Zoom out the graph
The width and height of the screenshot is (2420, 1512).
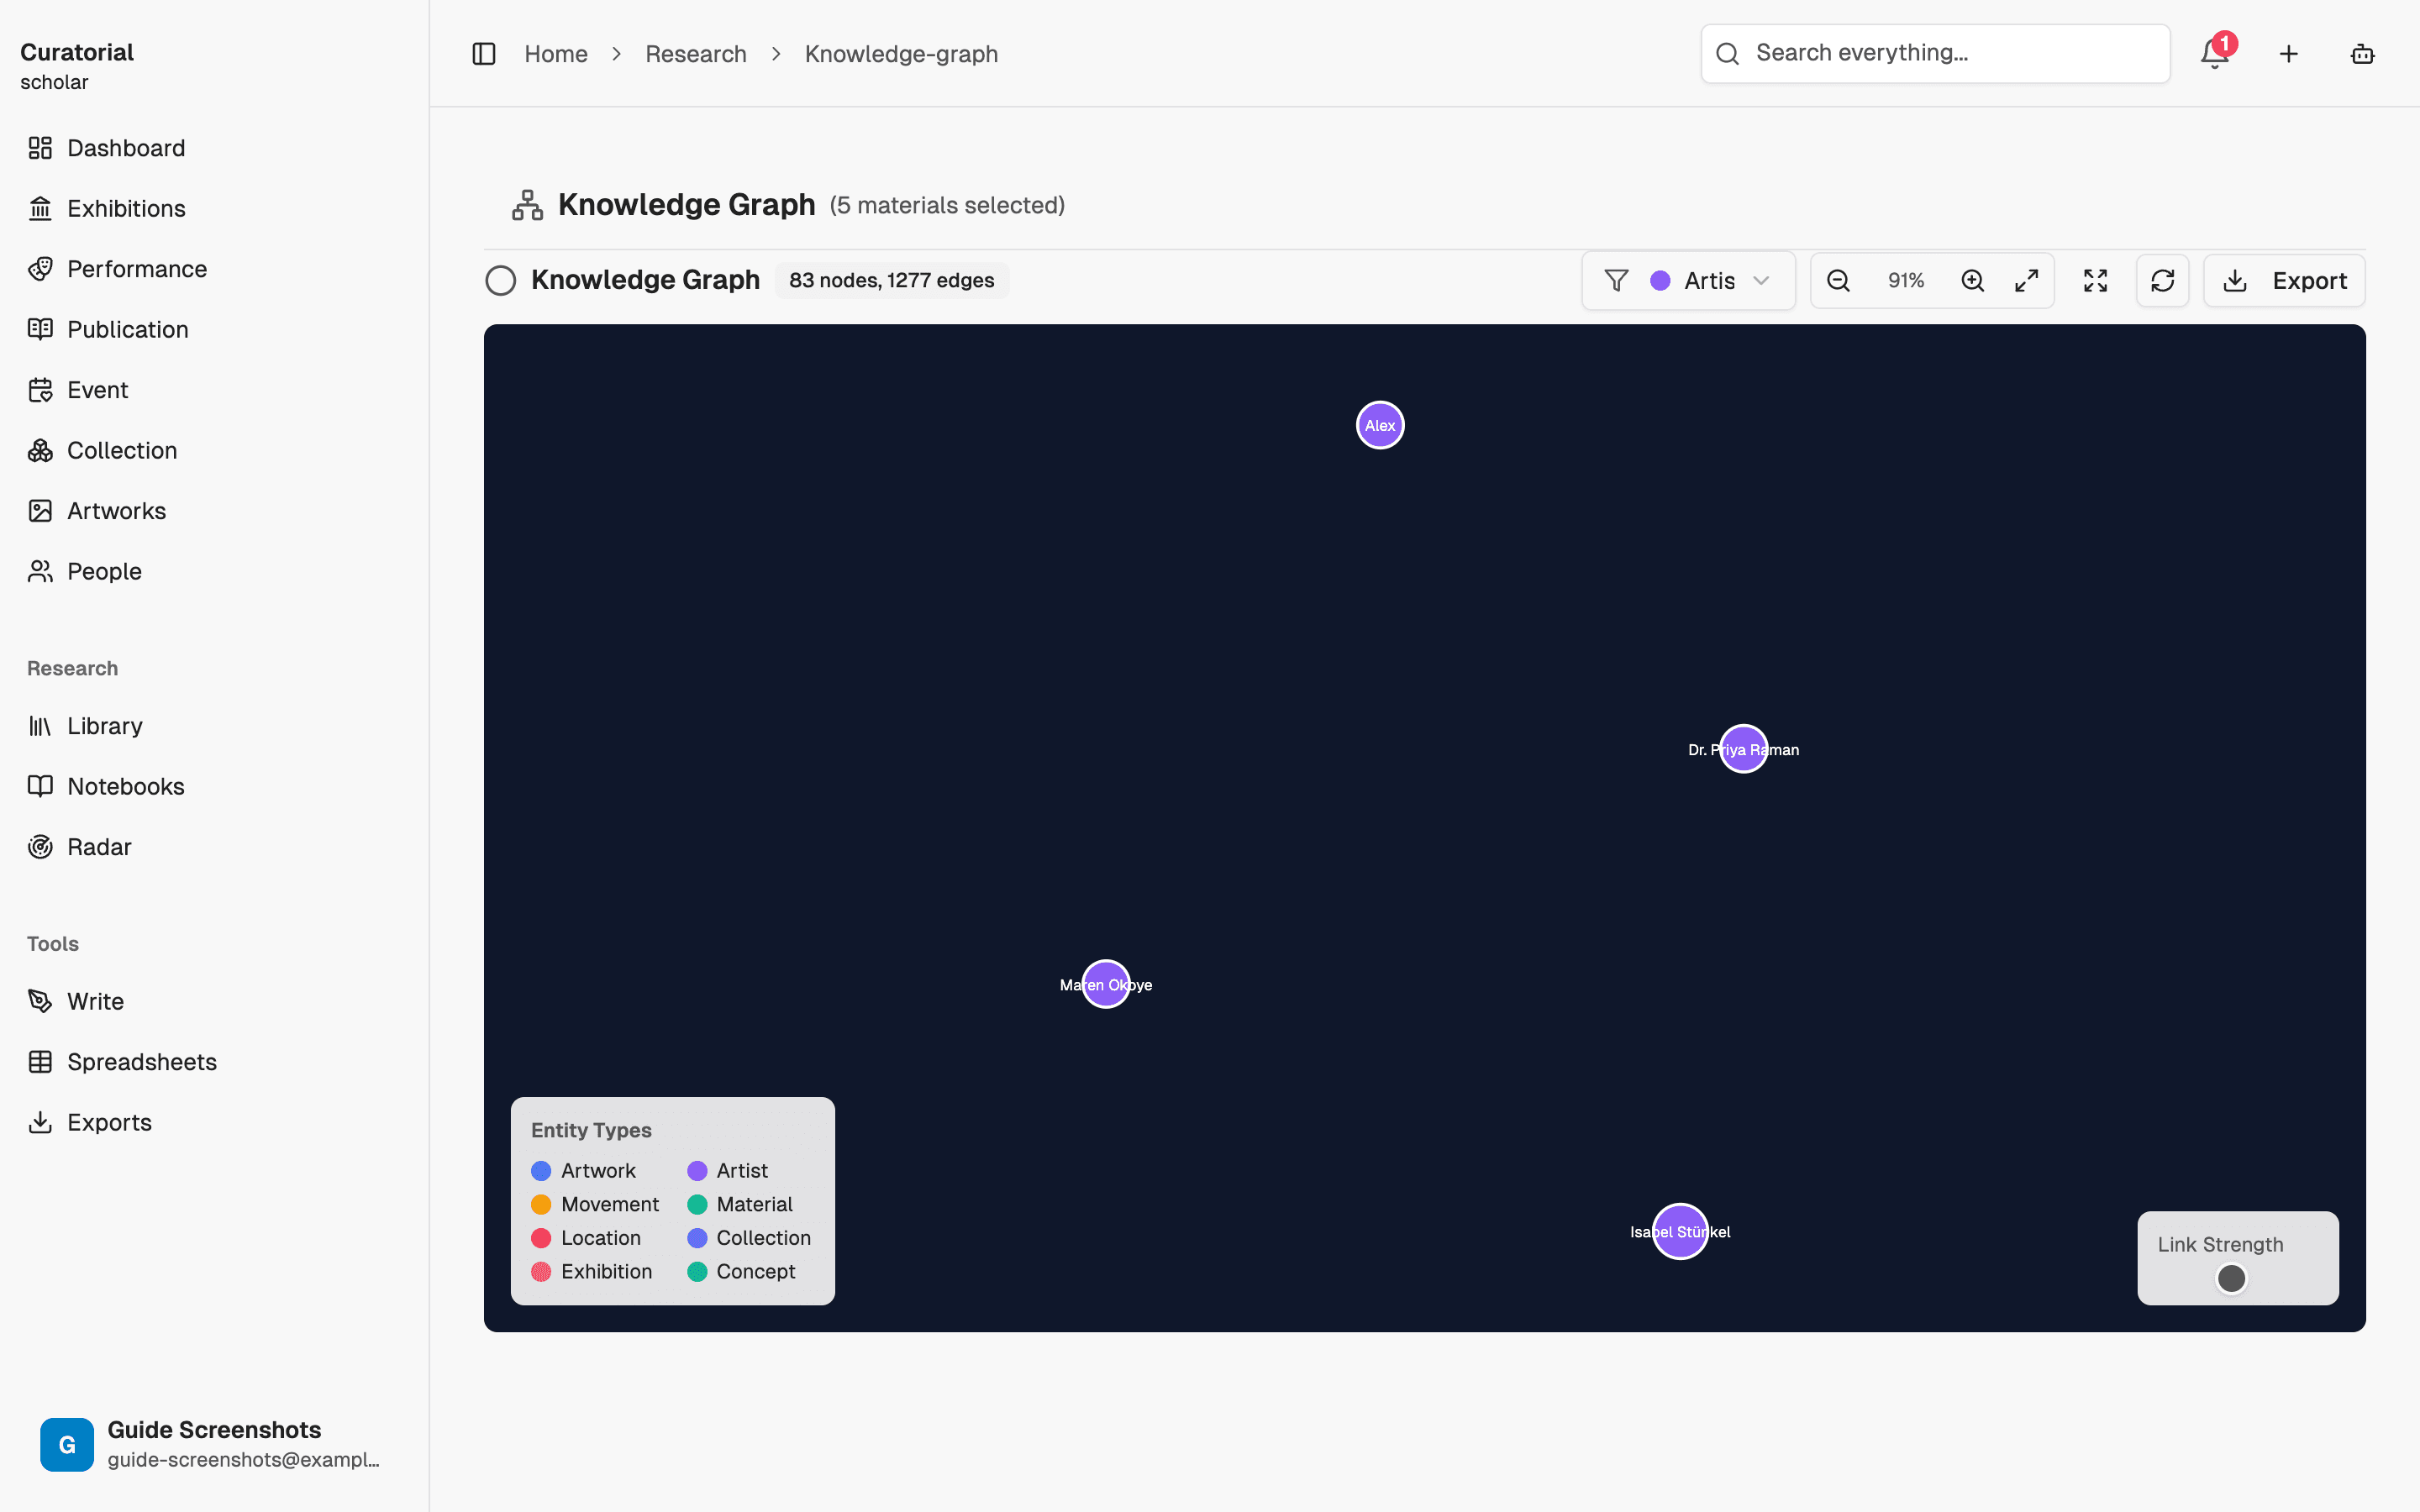coord(1838,281)
